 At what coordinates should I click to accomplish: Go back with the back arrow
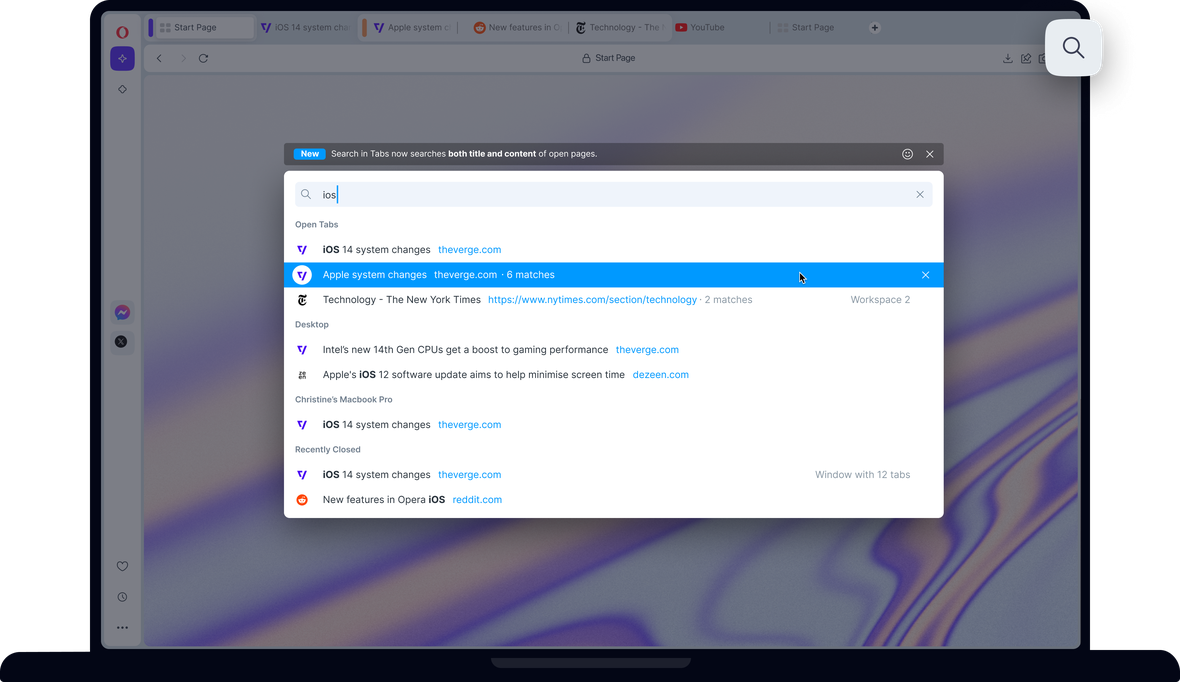[x=159, y=58]
